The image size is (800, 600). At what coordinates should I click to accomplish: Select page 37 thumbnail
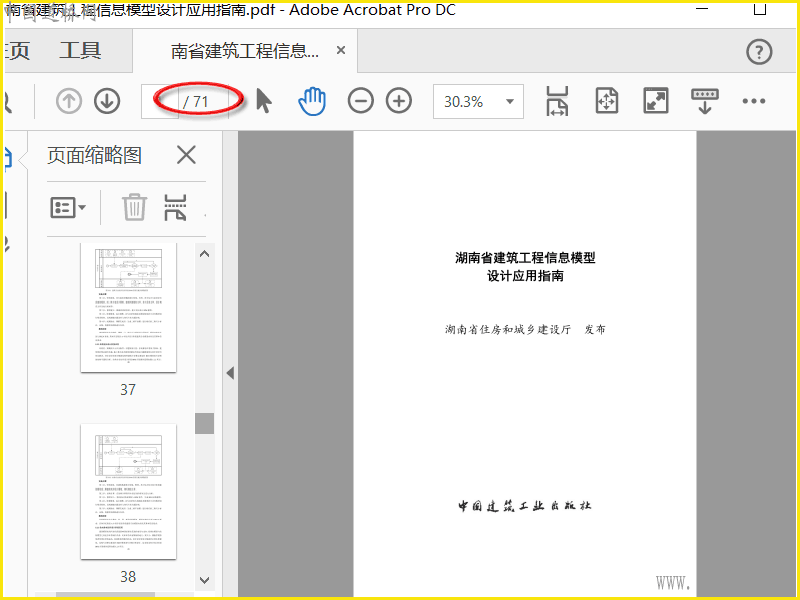point(129,308)
